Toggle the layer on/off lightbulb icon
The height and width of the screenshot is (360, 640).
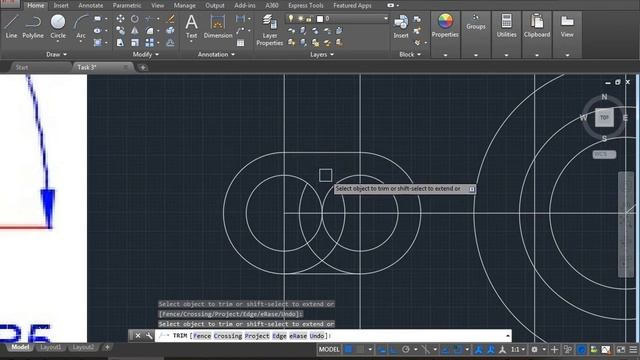(291, 18)
